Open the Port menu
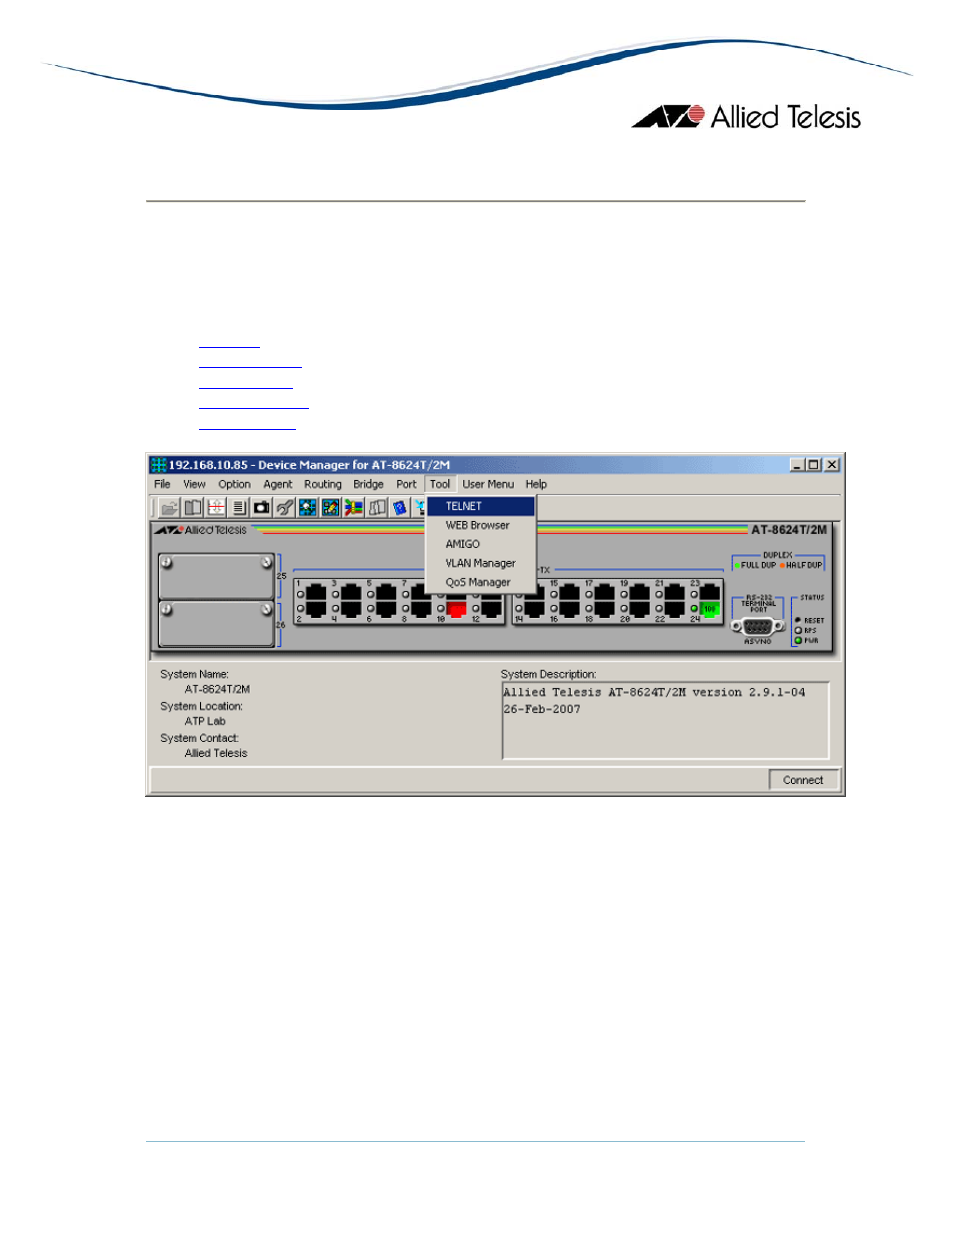This screenshot has height=1235, width=954. coord(406,484)
